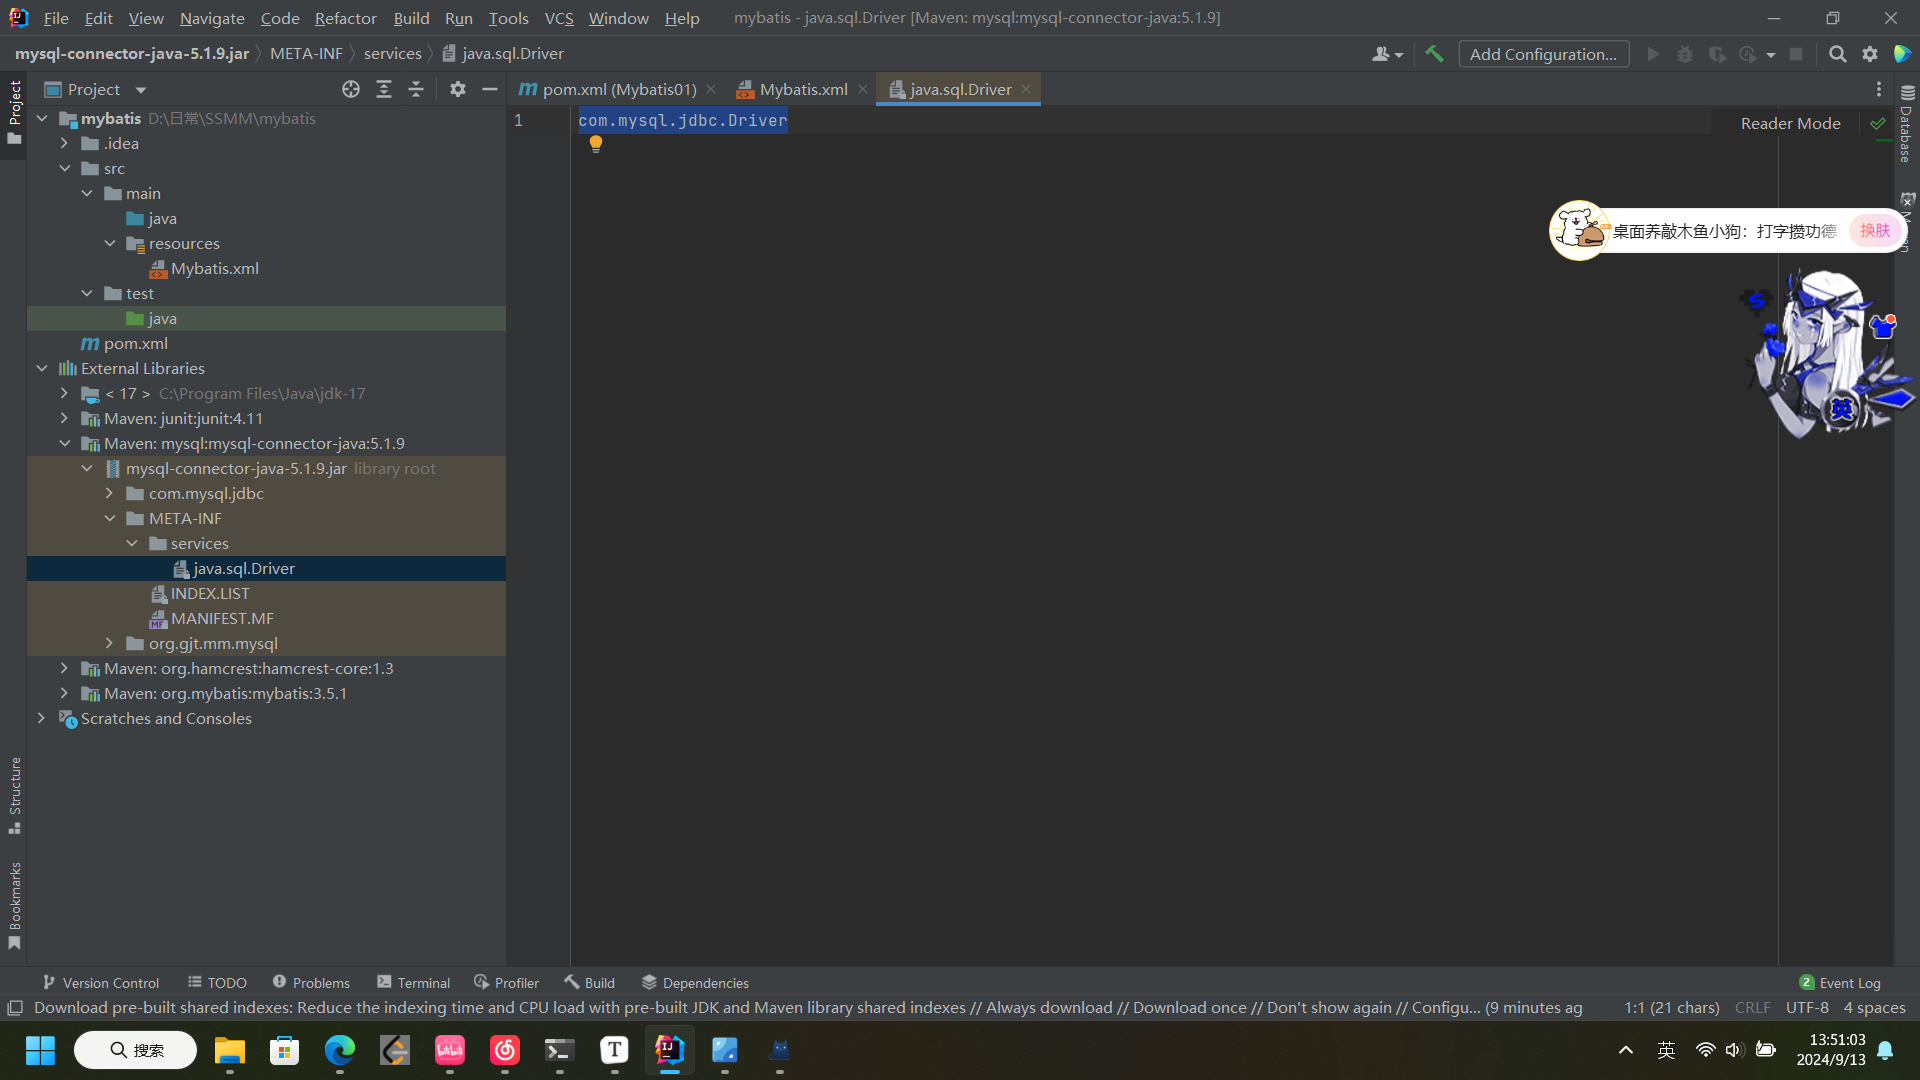This screenshot has height=1080, width=1920.
Task: Hide the Project tool window
Action: tap(490, 90)
